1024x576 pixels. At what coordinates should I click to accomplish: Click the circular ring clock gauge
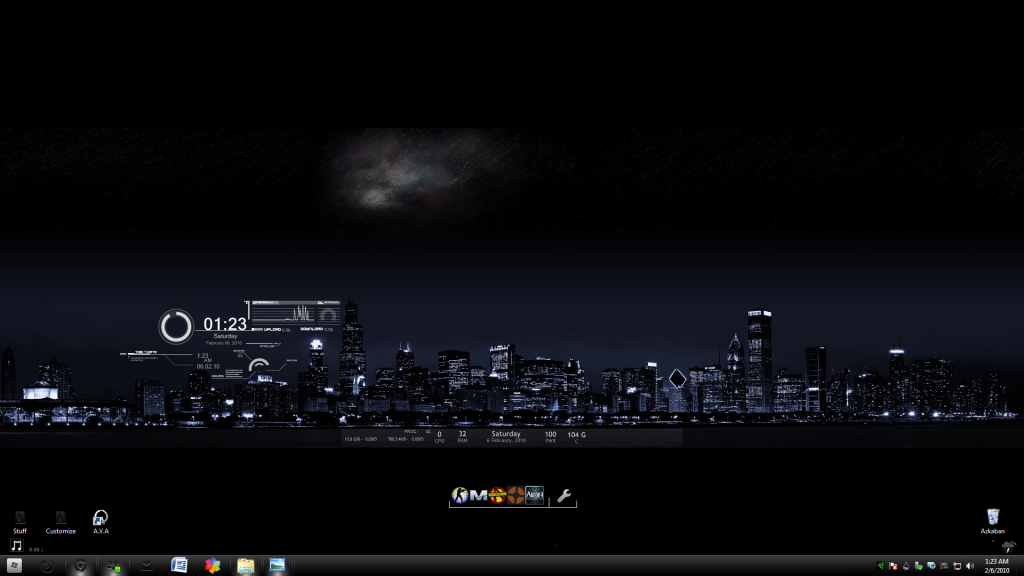(176, 327)
